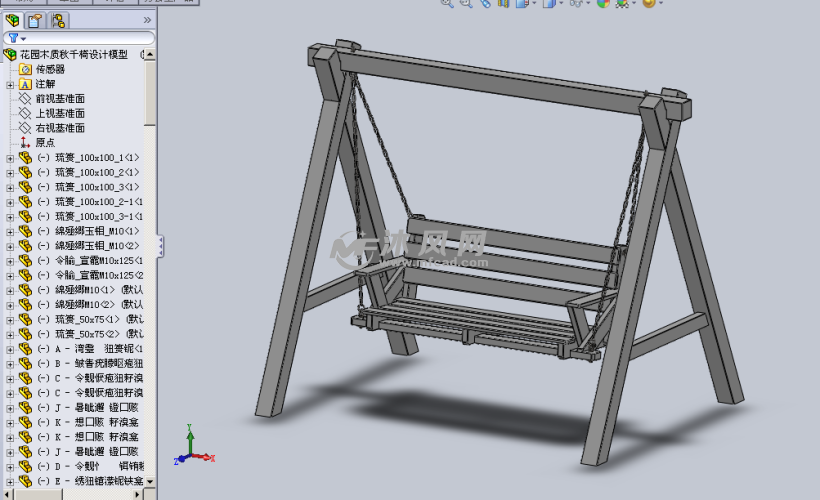820x500 pixels.
Task: Click the 'A -' component part icon
Action: [25, 349]
